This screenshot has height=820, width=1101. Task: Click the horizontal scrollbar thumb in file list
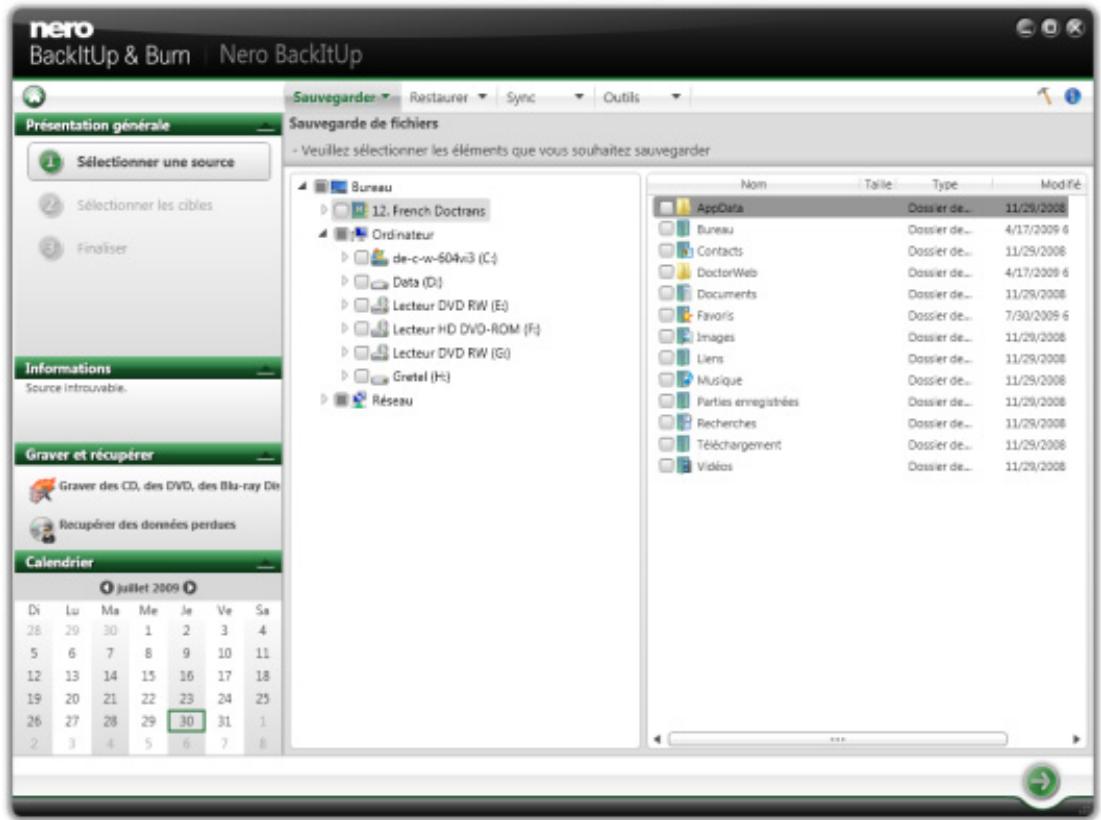click(x=838, y=739)
